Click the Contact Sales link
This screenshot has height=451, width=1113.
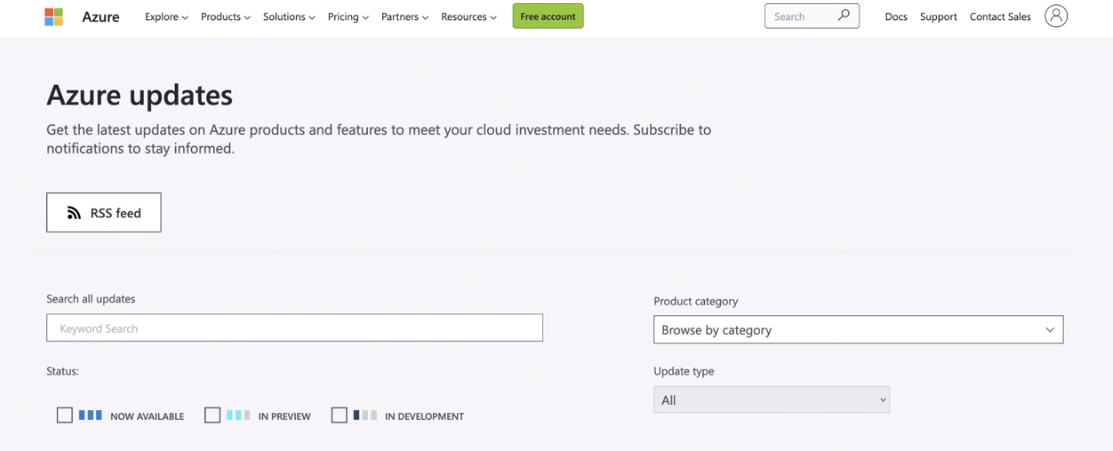coord(1000,16)
